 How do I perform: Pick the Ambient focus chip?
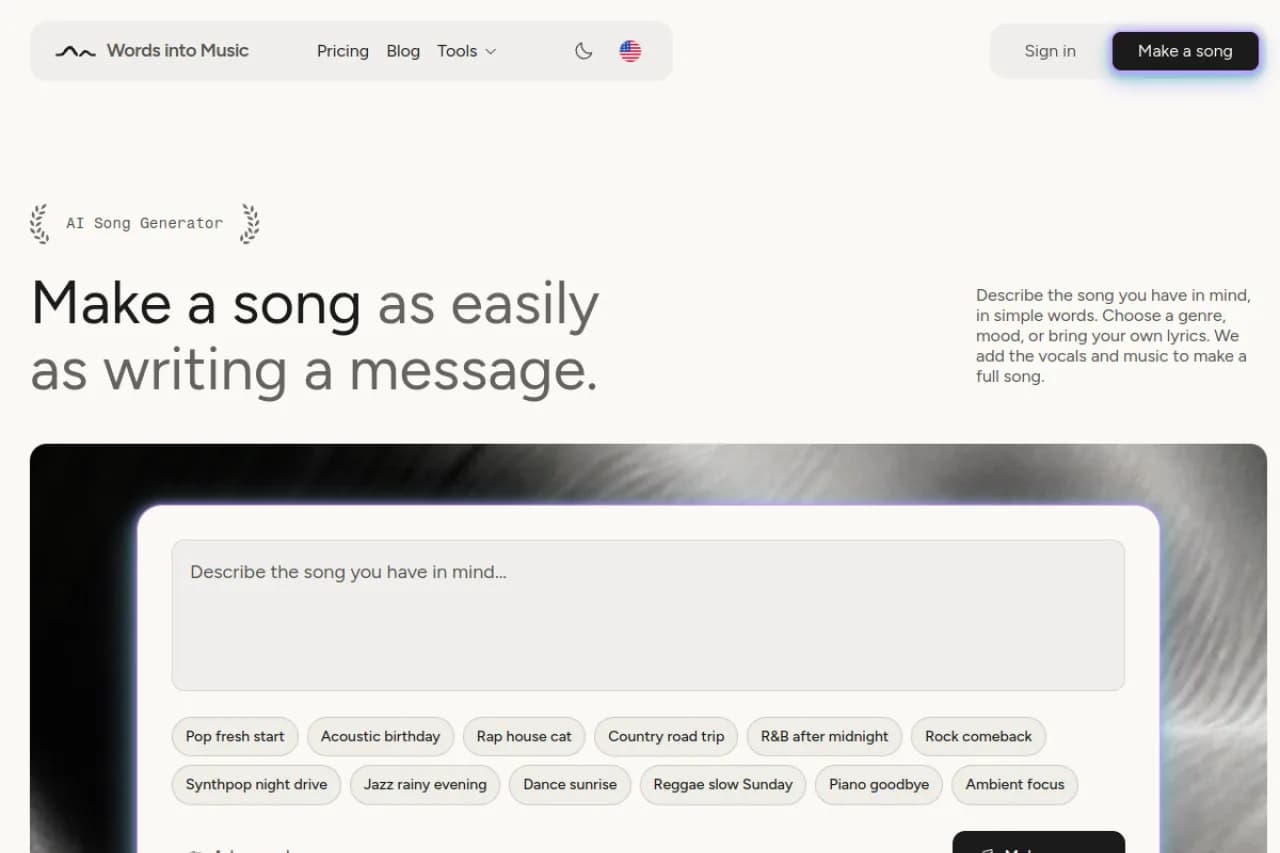[1015, 784]
